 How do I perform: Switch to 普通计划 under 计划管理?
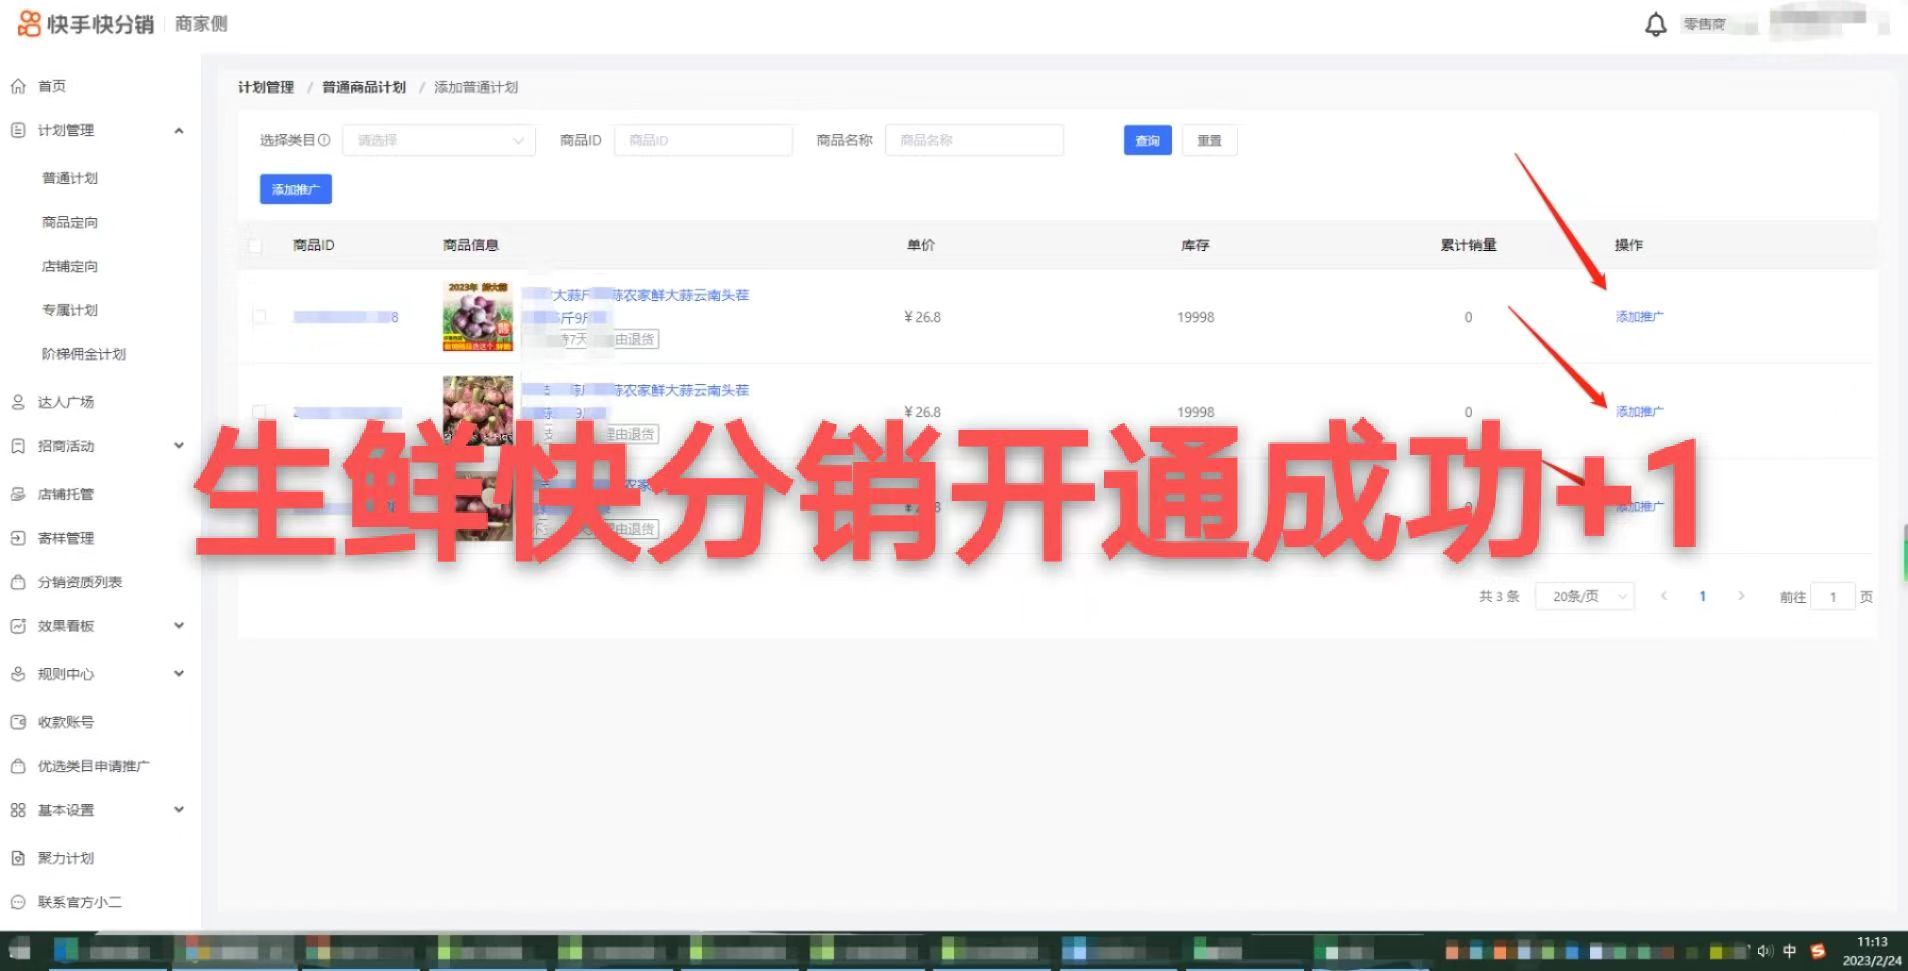coord(70,177)
